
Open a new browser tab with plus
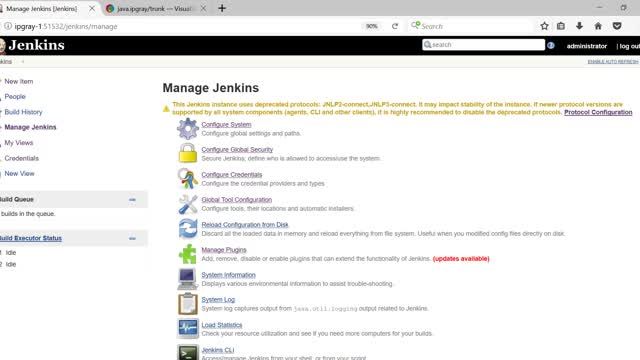(222, 8)
